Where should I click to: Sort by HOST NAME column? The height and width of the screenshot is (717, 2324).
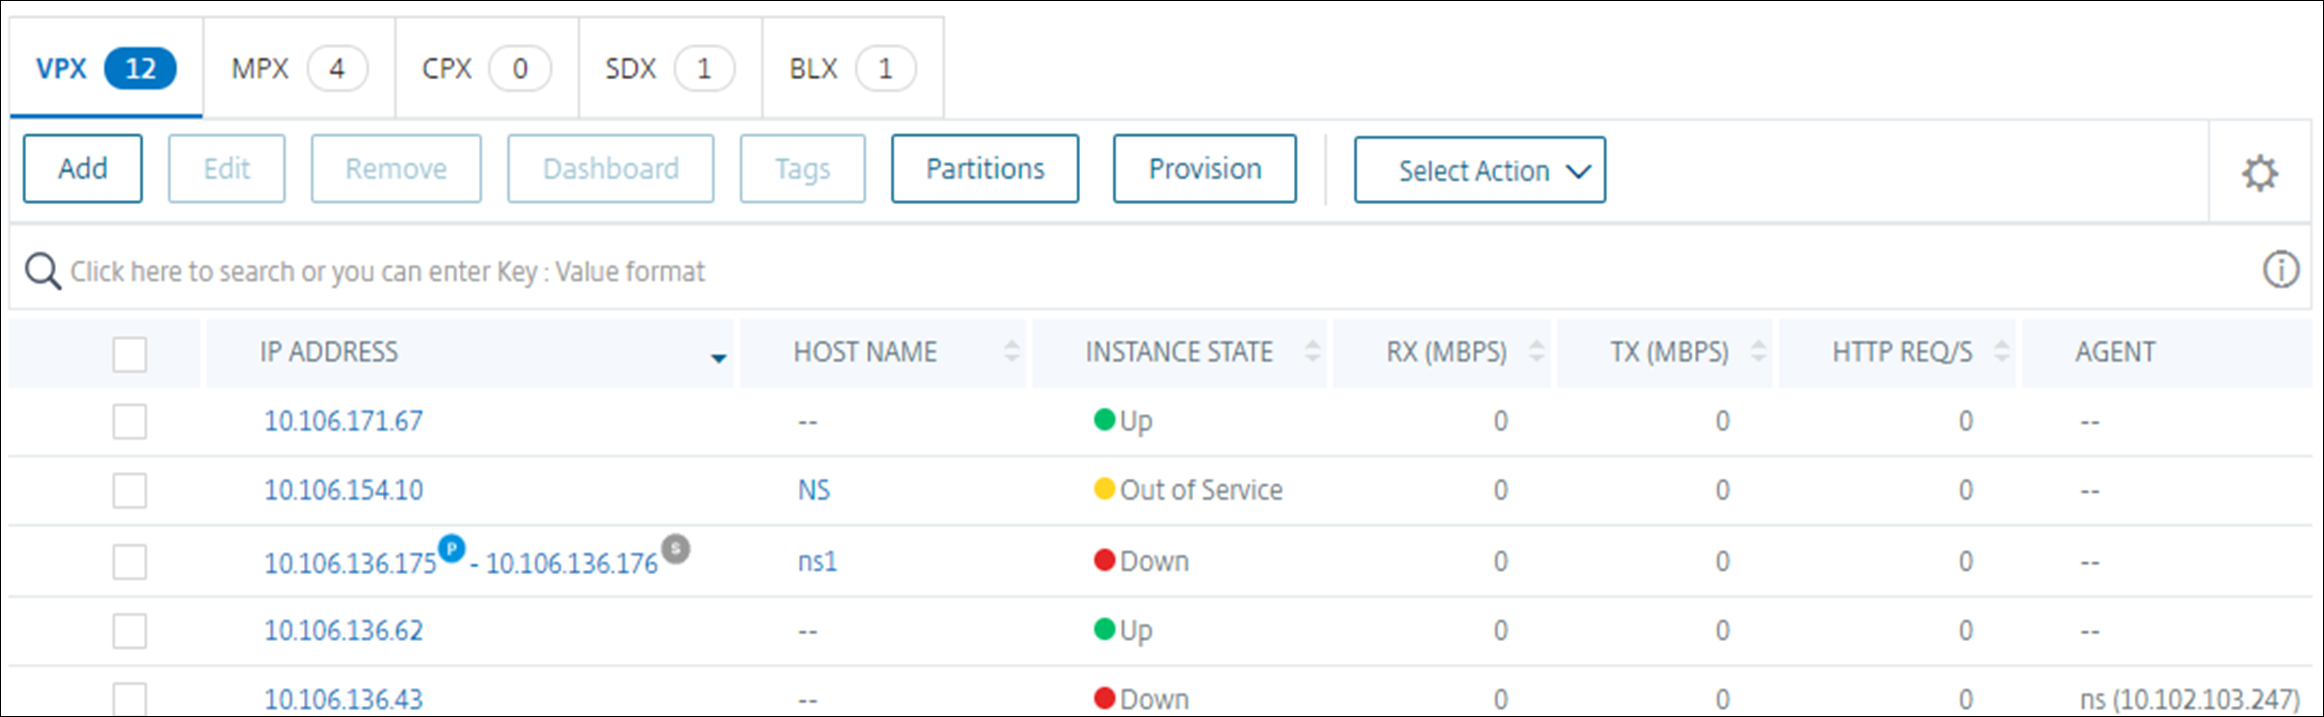[x=1012, y=351]
